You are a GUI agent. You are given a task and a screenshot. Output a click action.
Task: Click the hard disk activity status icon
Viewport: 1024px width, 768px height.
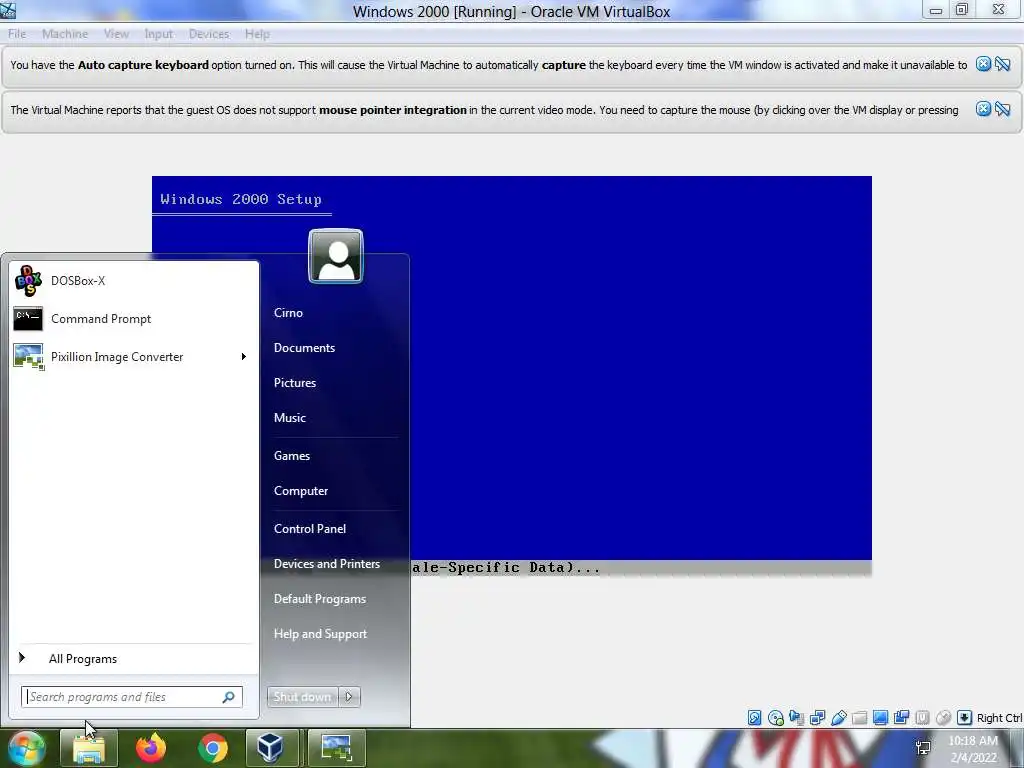pyautogui.click(x=754, y=718)
